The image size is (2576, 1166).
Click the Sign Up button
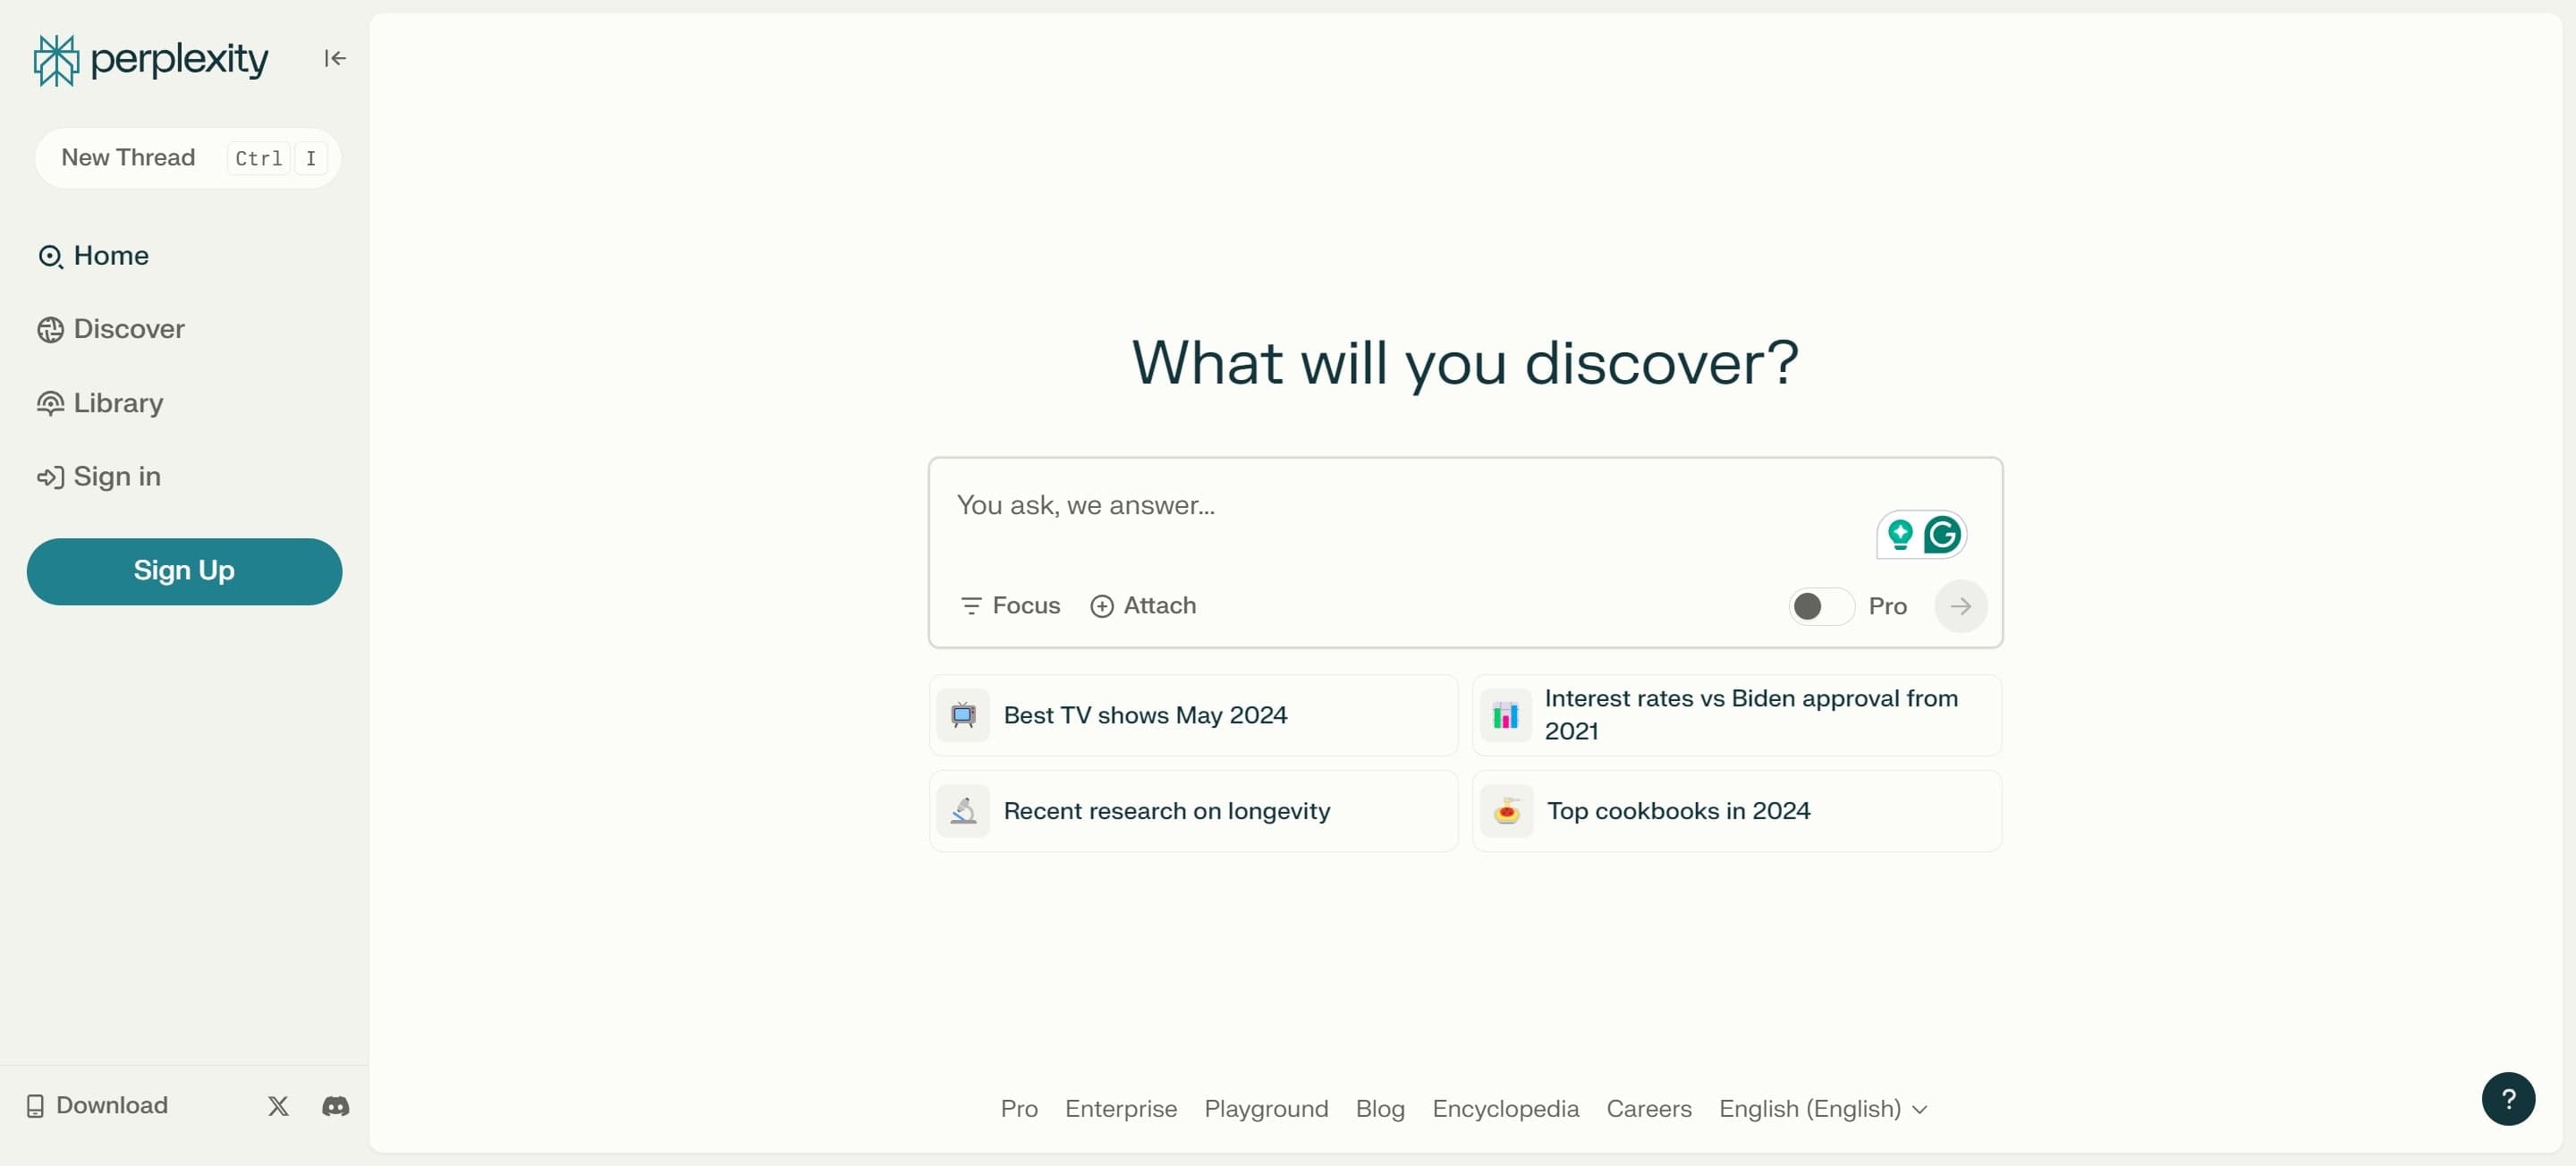coord(184,571)
